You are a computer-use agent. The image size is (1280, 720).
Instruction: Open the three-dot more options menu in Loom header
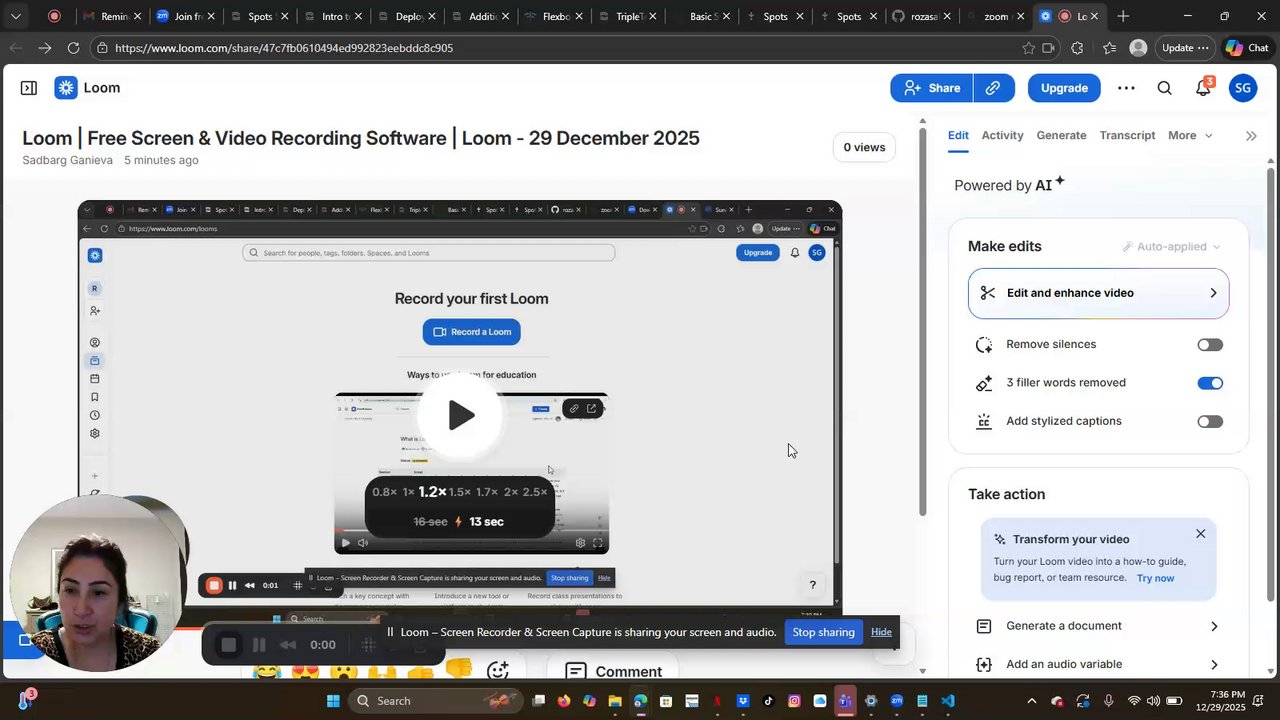pyautogui.click(x=1126, y=88)
